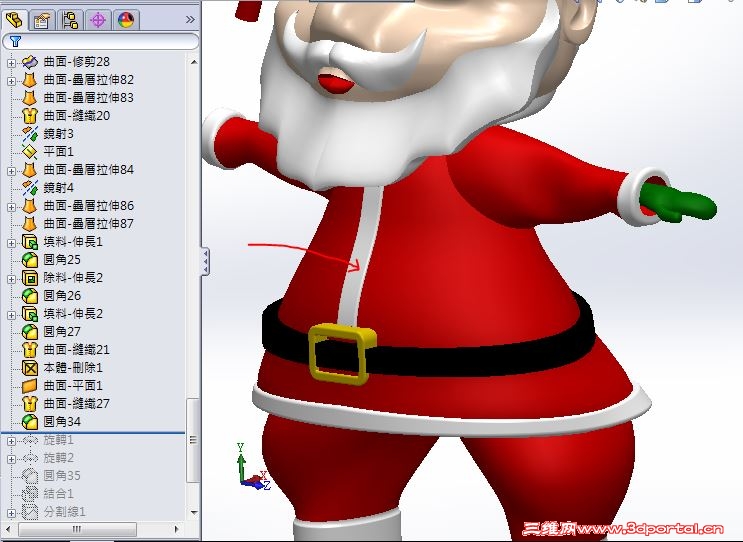Click the 圓角27 fillet icon
The height and width of the screenshot is (542, 743).
(30, 332)
